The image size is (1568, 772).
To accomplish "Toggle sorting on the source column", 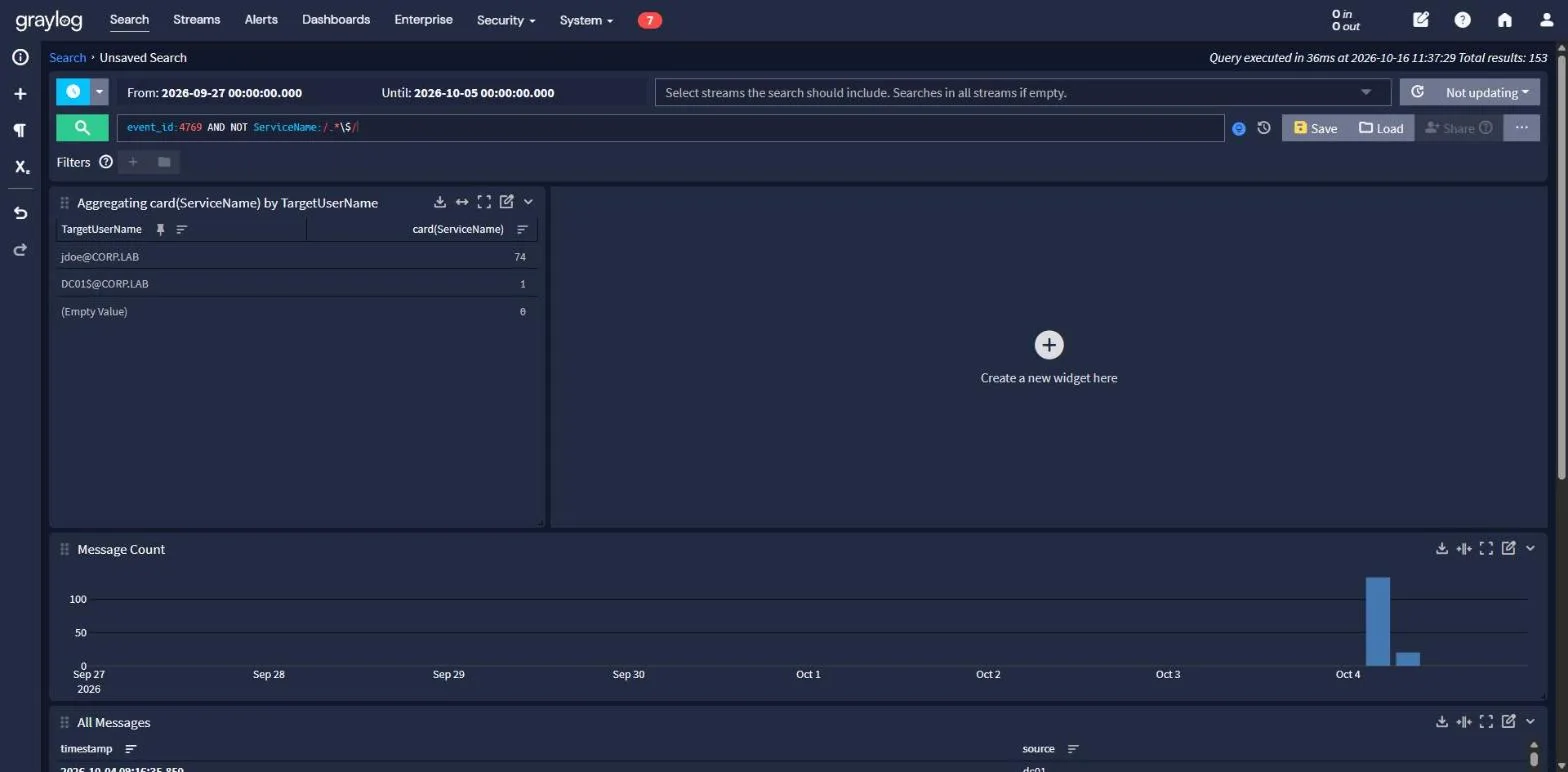I will (1073, 749).
